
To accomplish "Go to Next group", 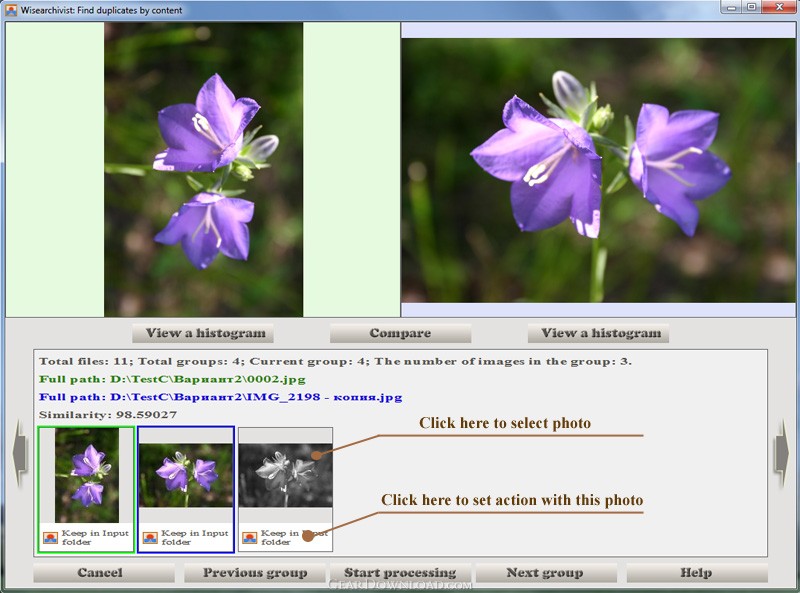I will 546,573.
